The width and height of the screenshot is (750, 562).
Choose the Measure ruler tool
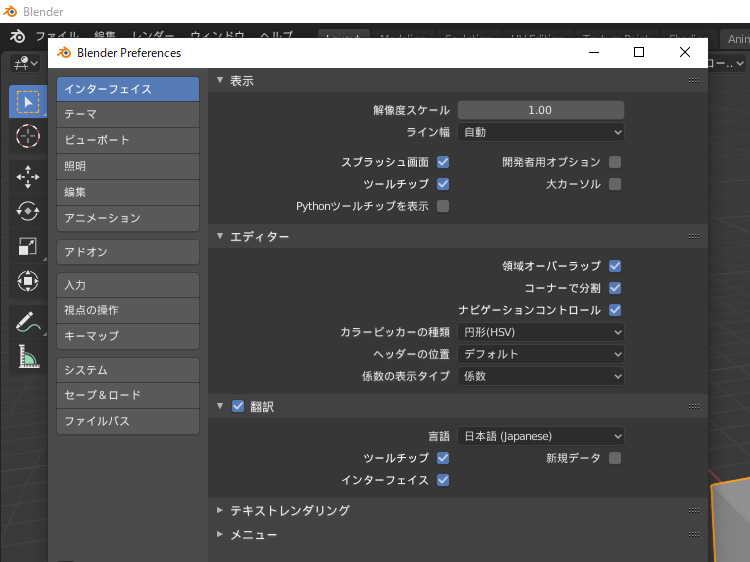tap(28, 356)
